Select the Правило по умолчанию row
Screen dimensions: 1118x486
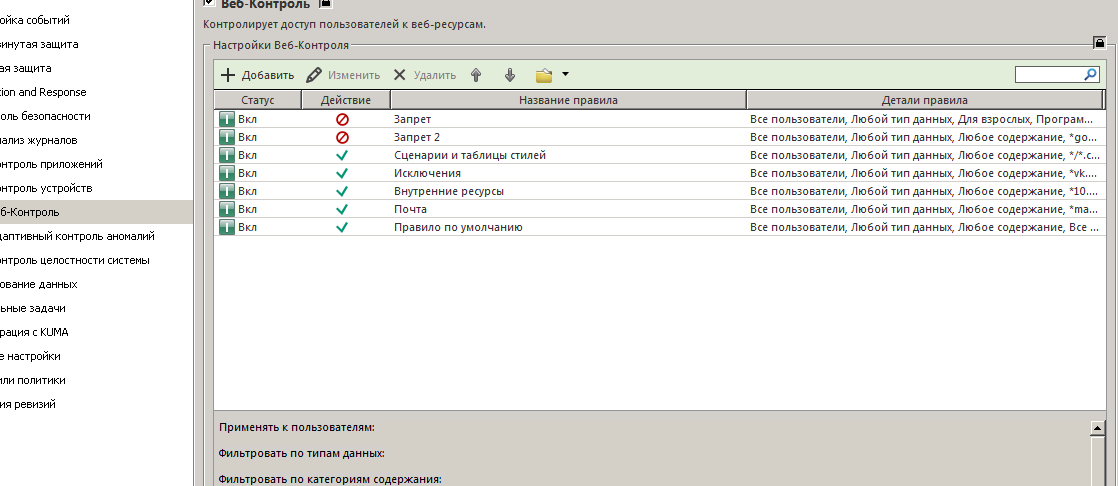[457, 227]
